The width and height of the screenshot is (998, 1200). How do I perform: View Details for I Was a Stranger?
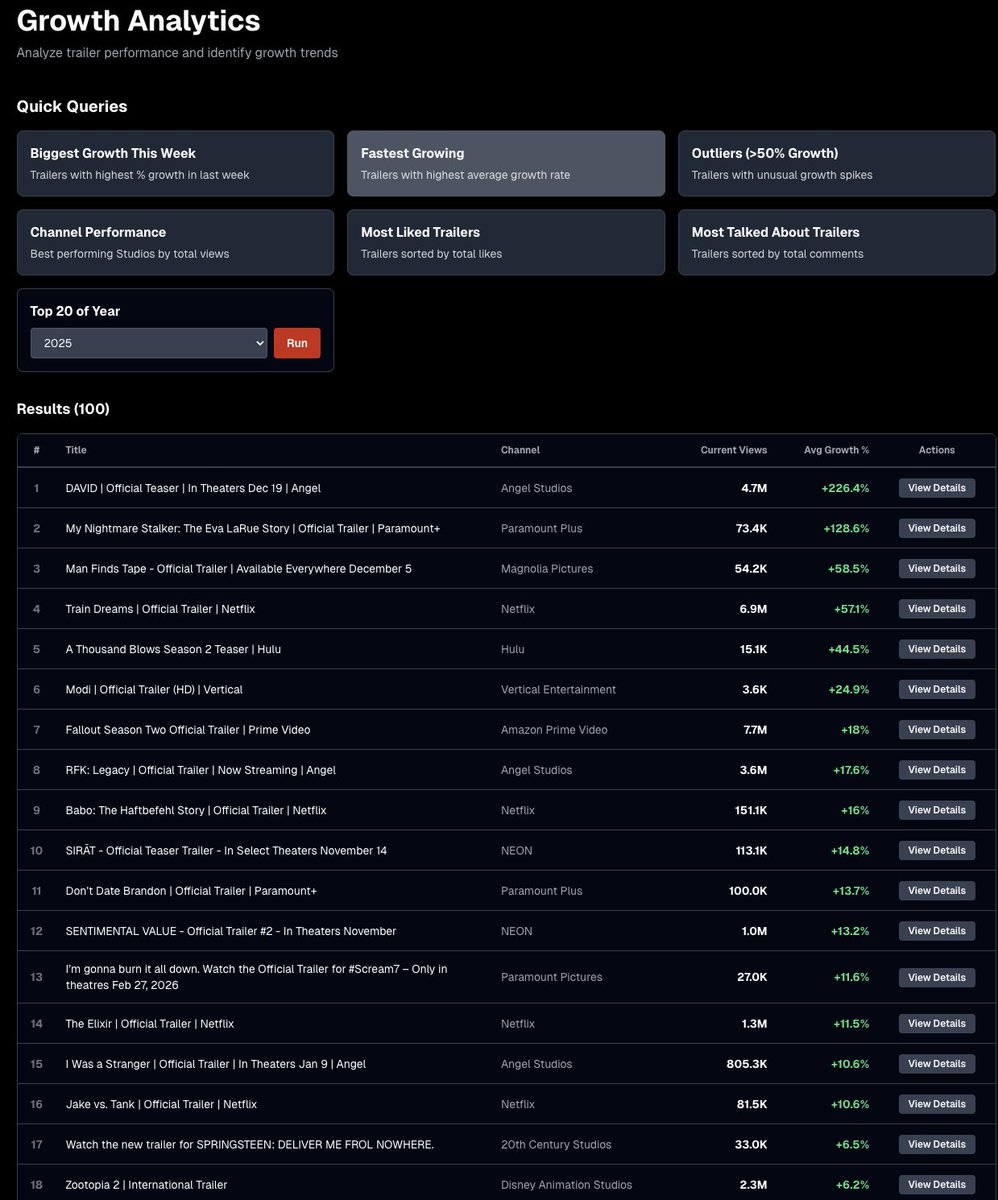(937, 1064)
